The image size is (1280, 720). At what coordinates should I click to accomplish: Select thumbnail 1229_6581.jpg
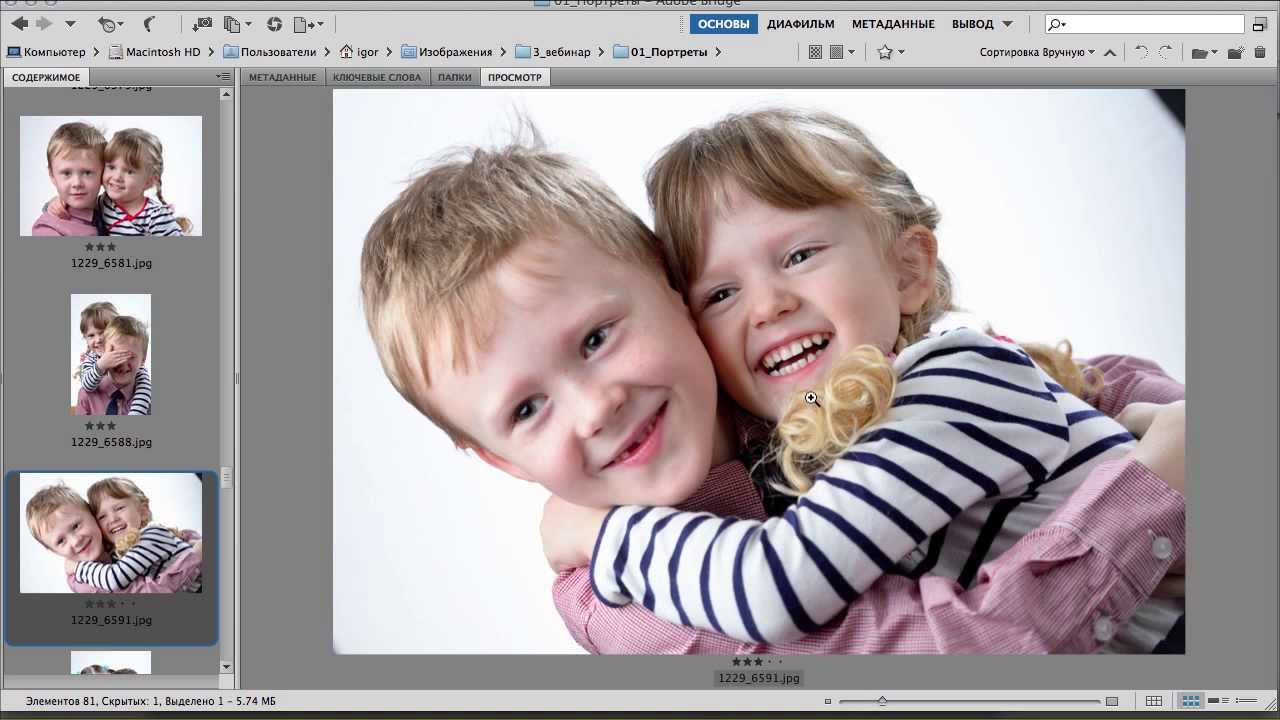click(x=111, y=176)
